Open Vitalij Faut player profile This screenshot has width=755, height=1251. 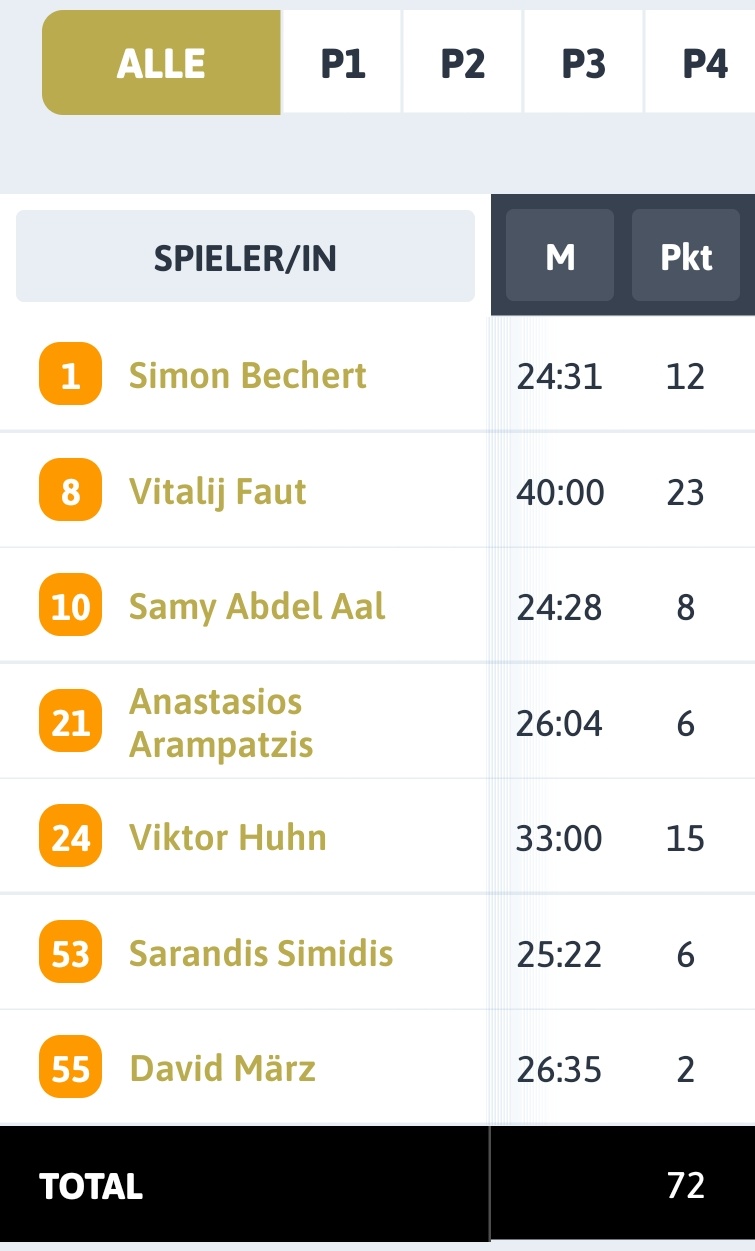click(x=218, y=491)
